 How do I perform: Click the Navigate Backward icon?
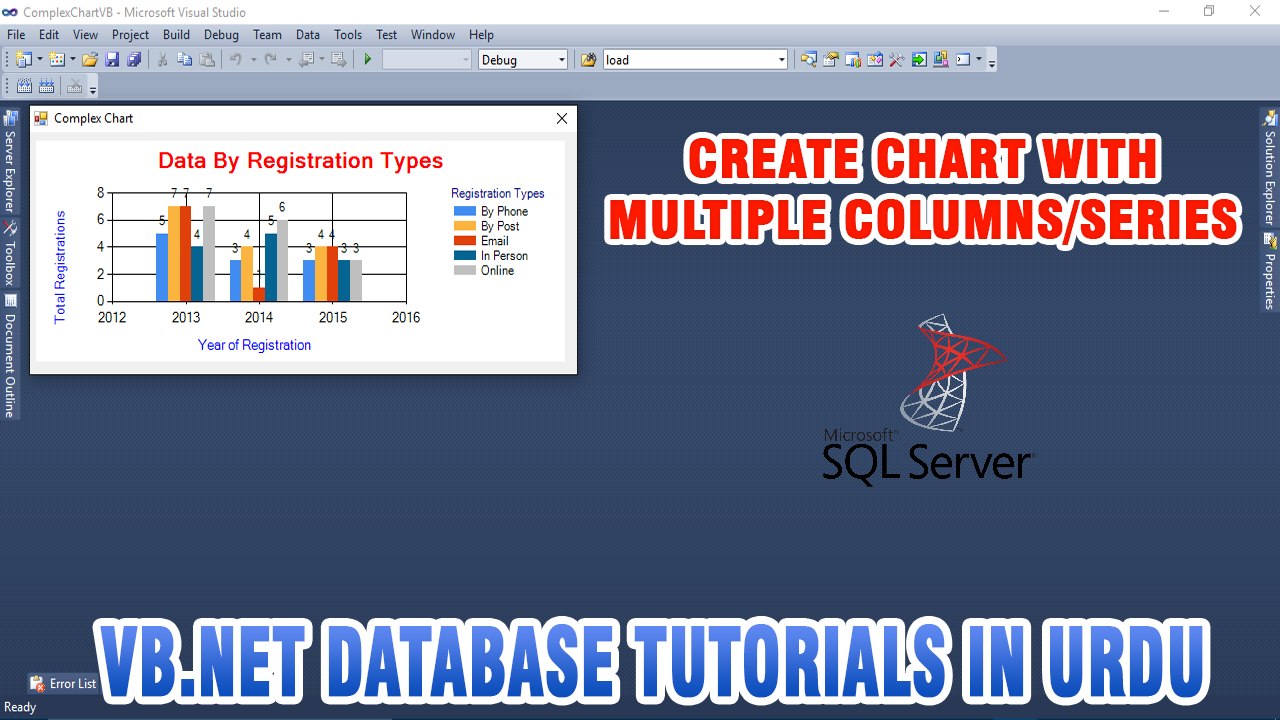[306, 60]
